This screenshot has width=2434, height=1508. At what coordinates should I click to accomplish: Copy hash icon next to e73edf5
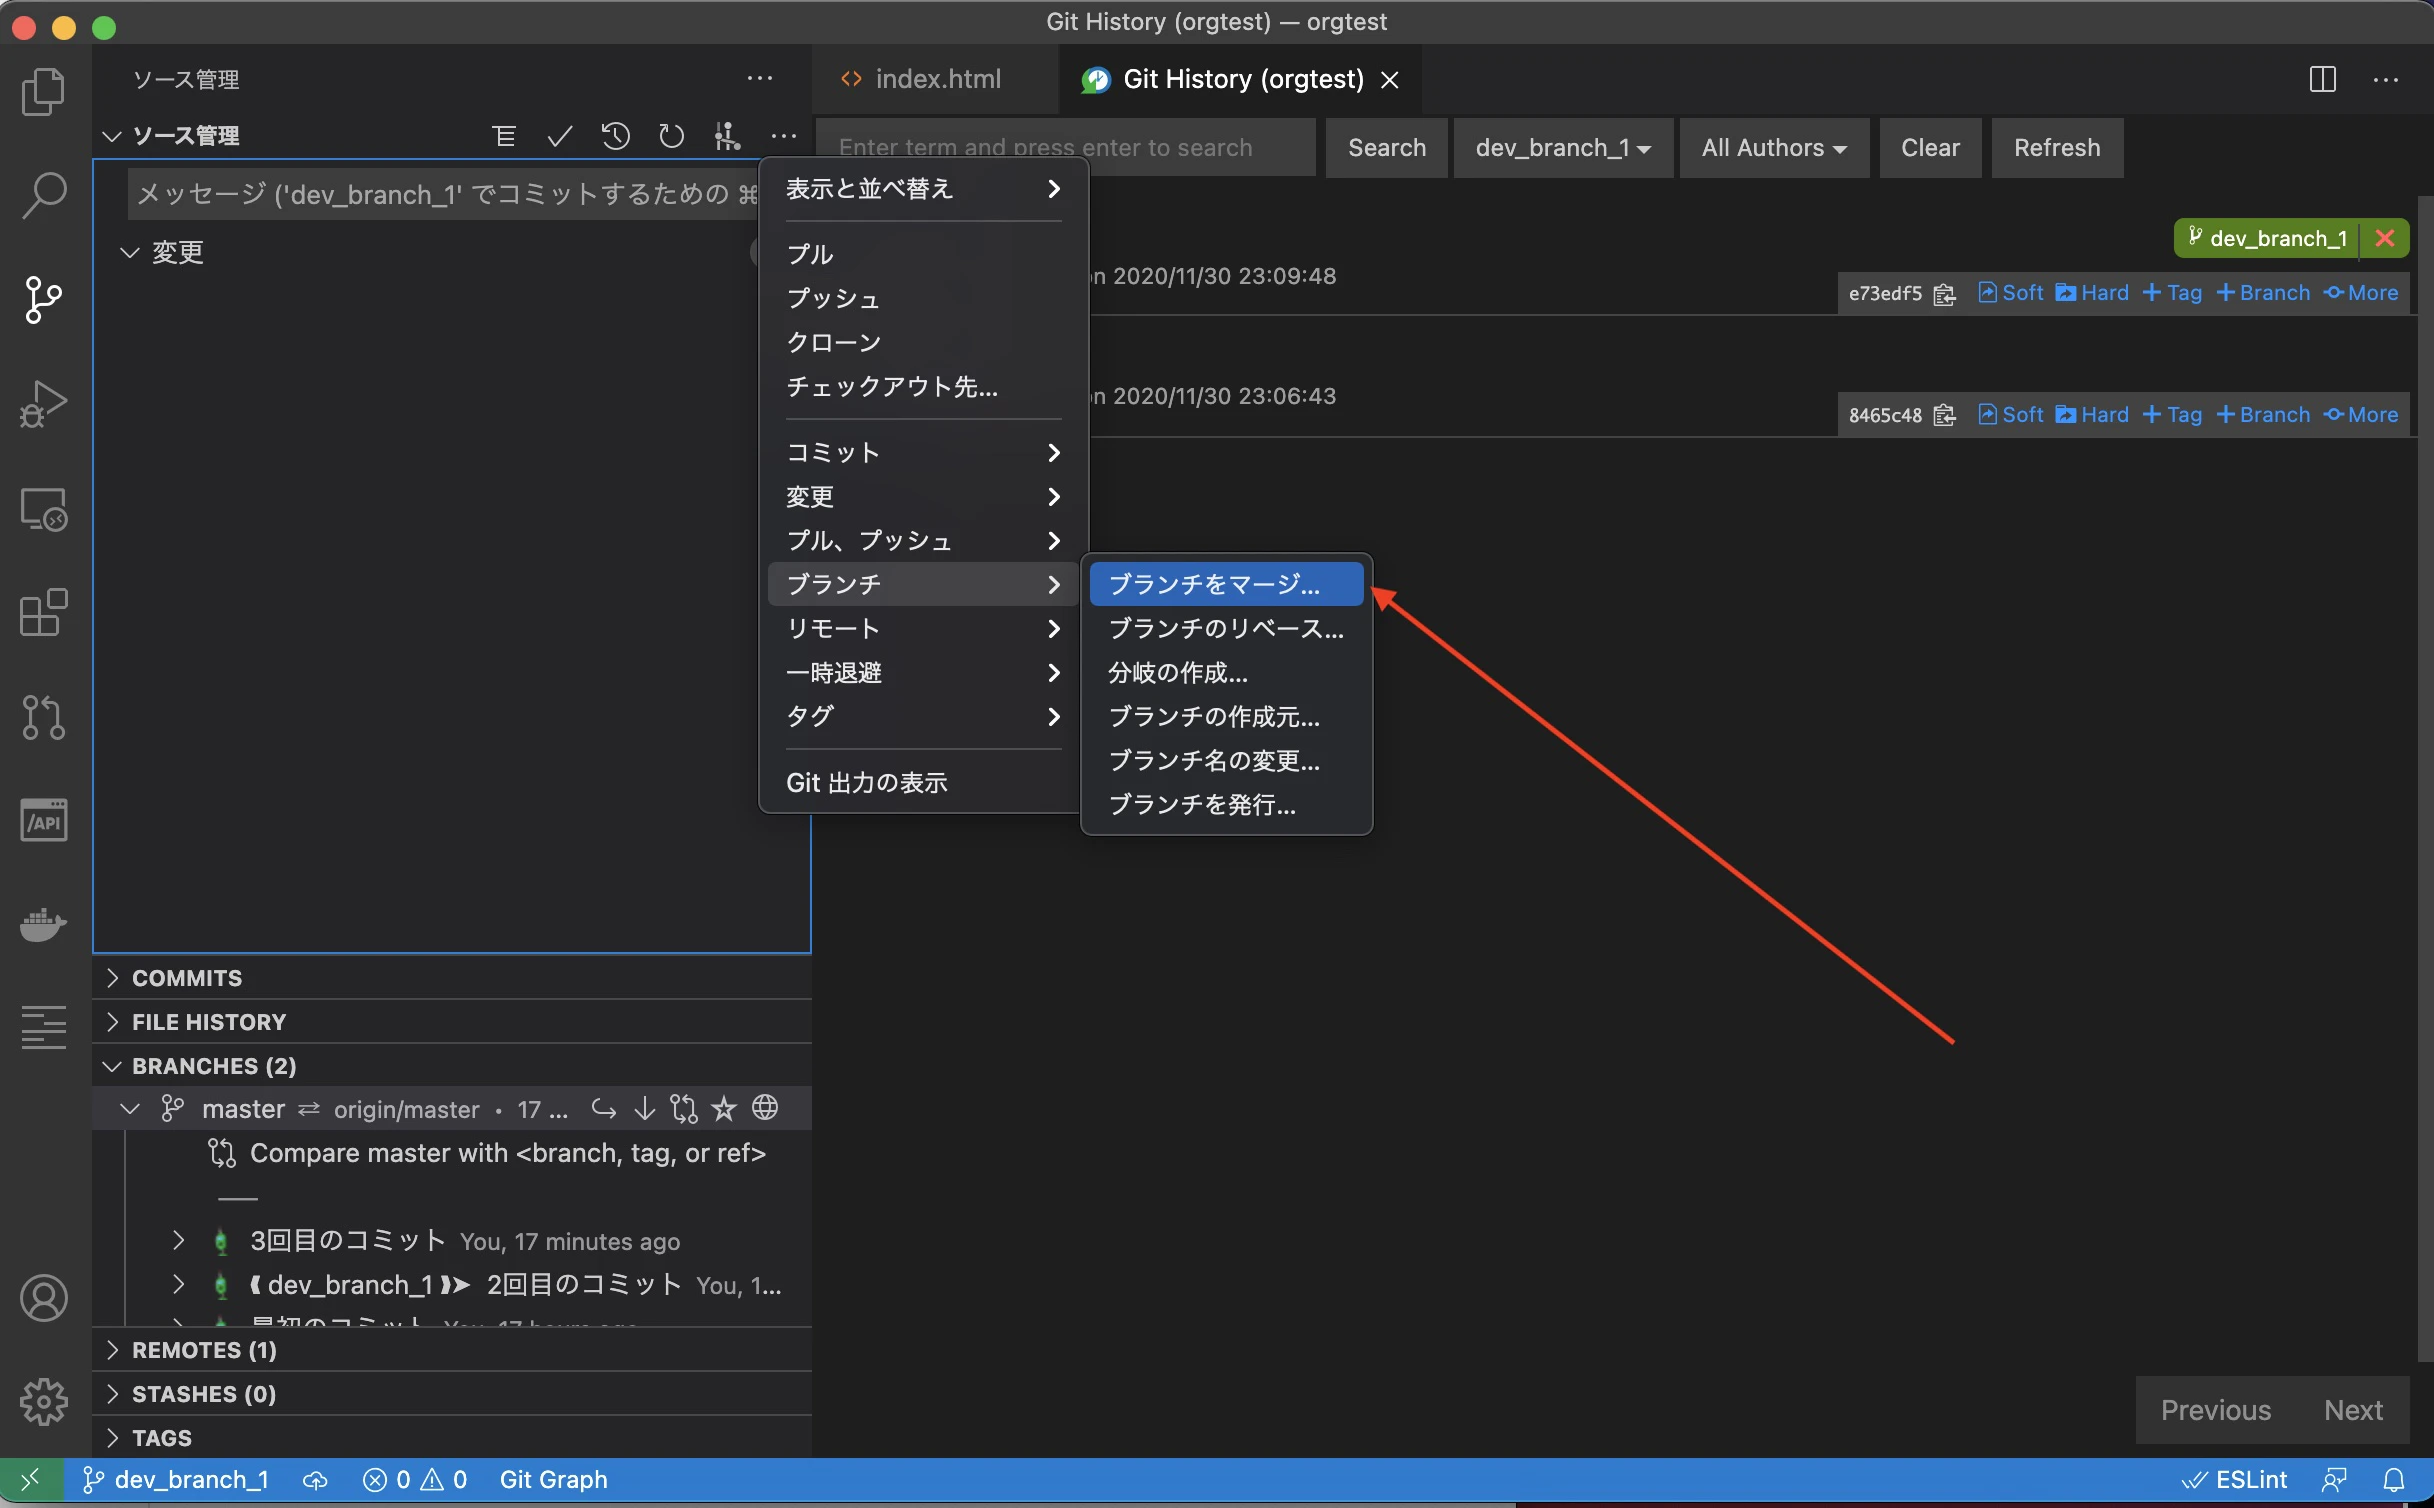click(x=1945, y=294)
